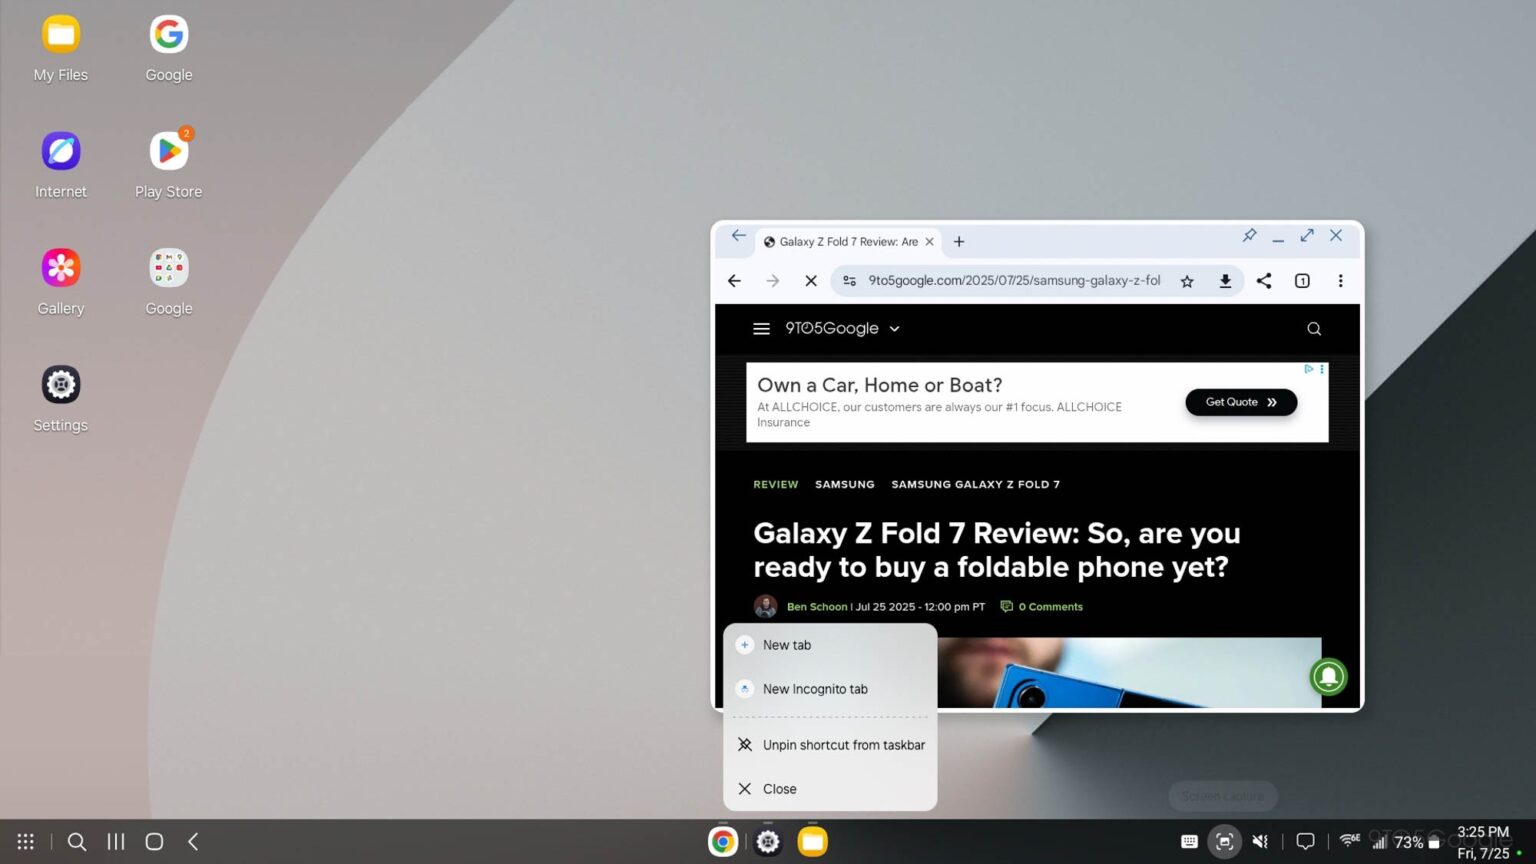
Task: Unmute sound via the taskbar speaker icon
Action: click(1260, 841)
